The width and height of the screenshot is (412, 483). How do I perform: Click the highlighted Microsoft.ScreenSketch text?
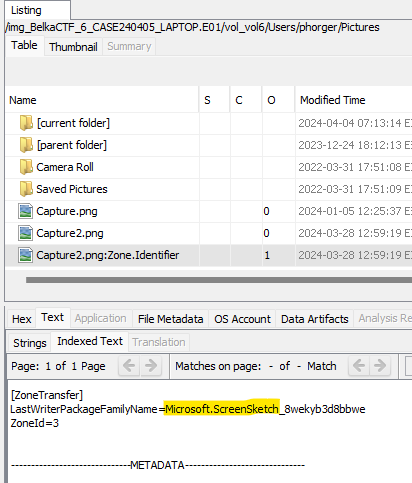pos(222,409)
